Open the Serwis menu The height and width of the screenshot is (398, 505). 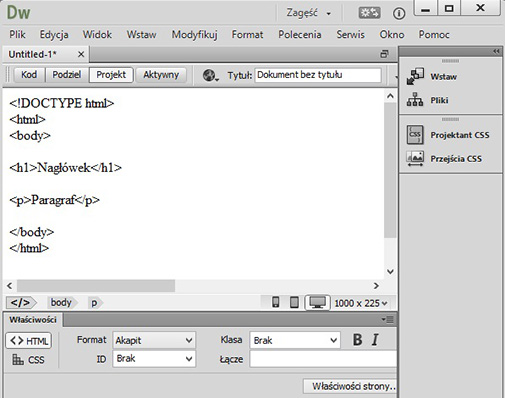(x=350, y=35)
